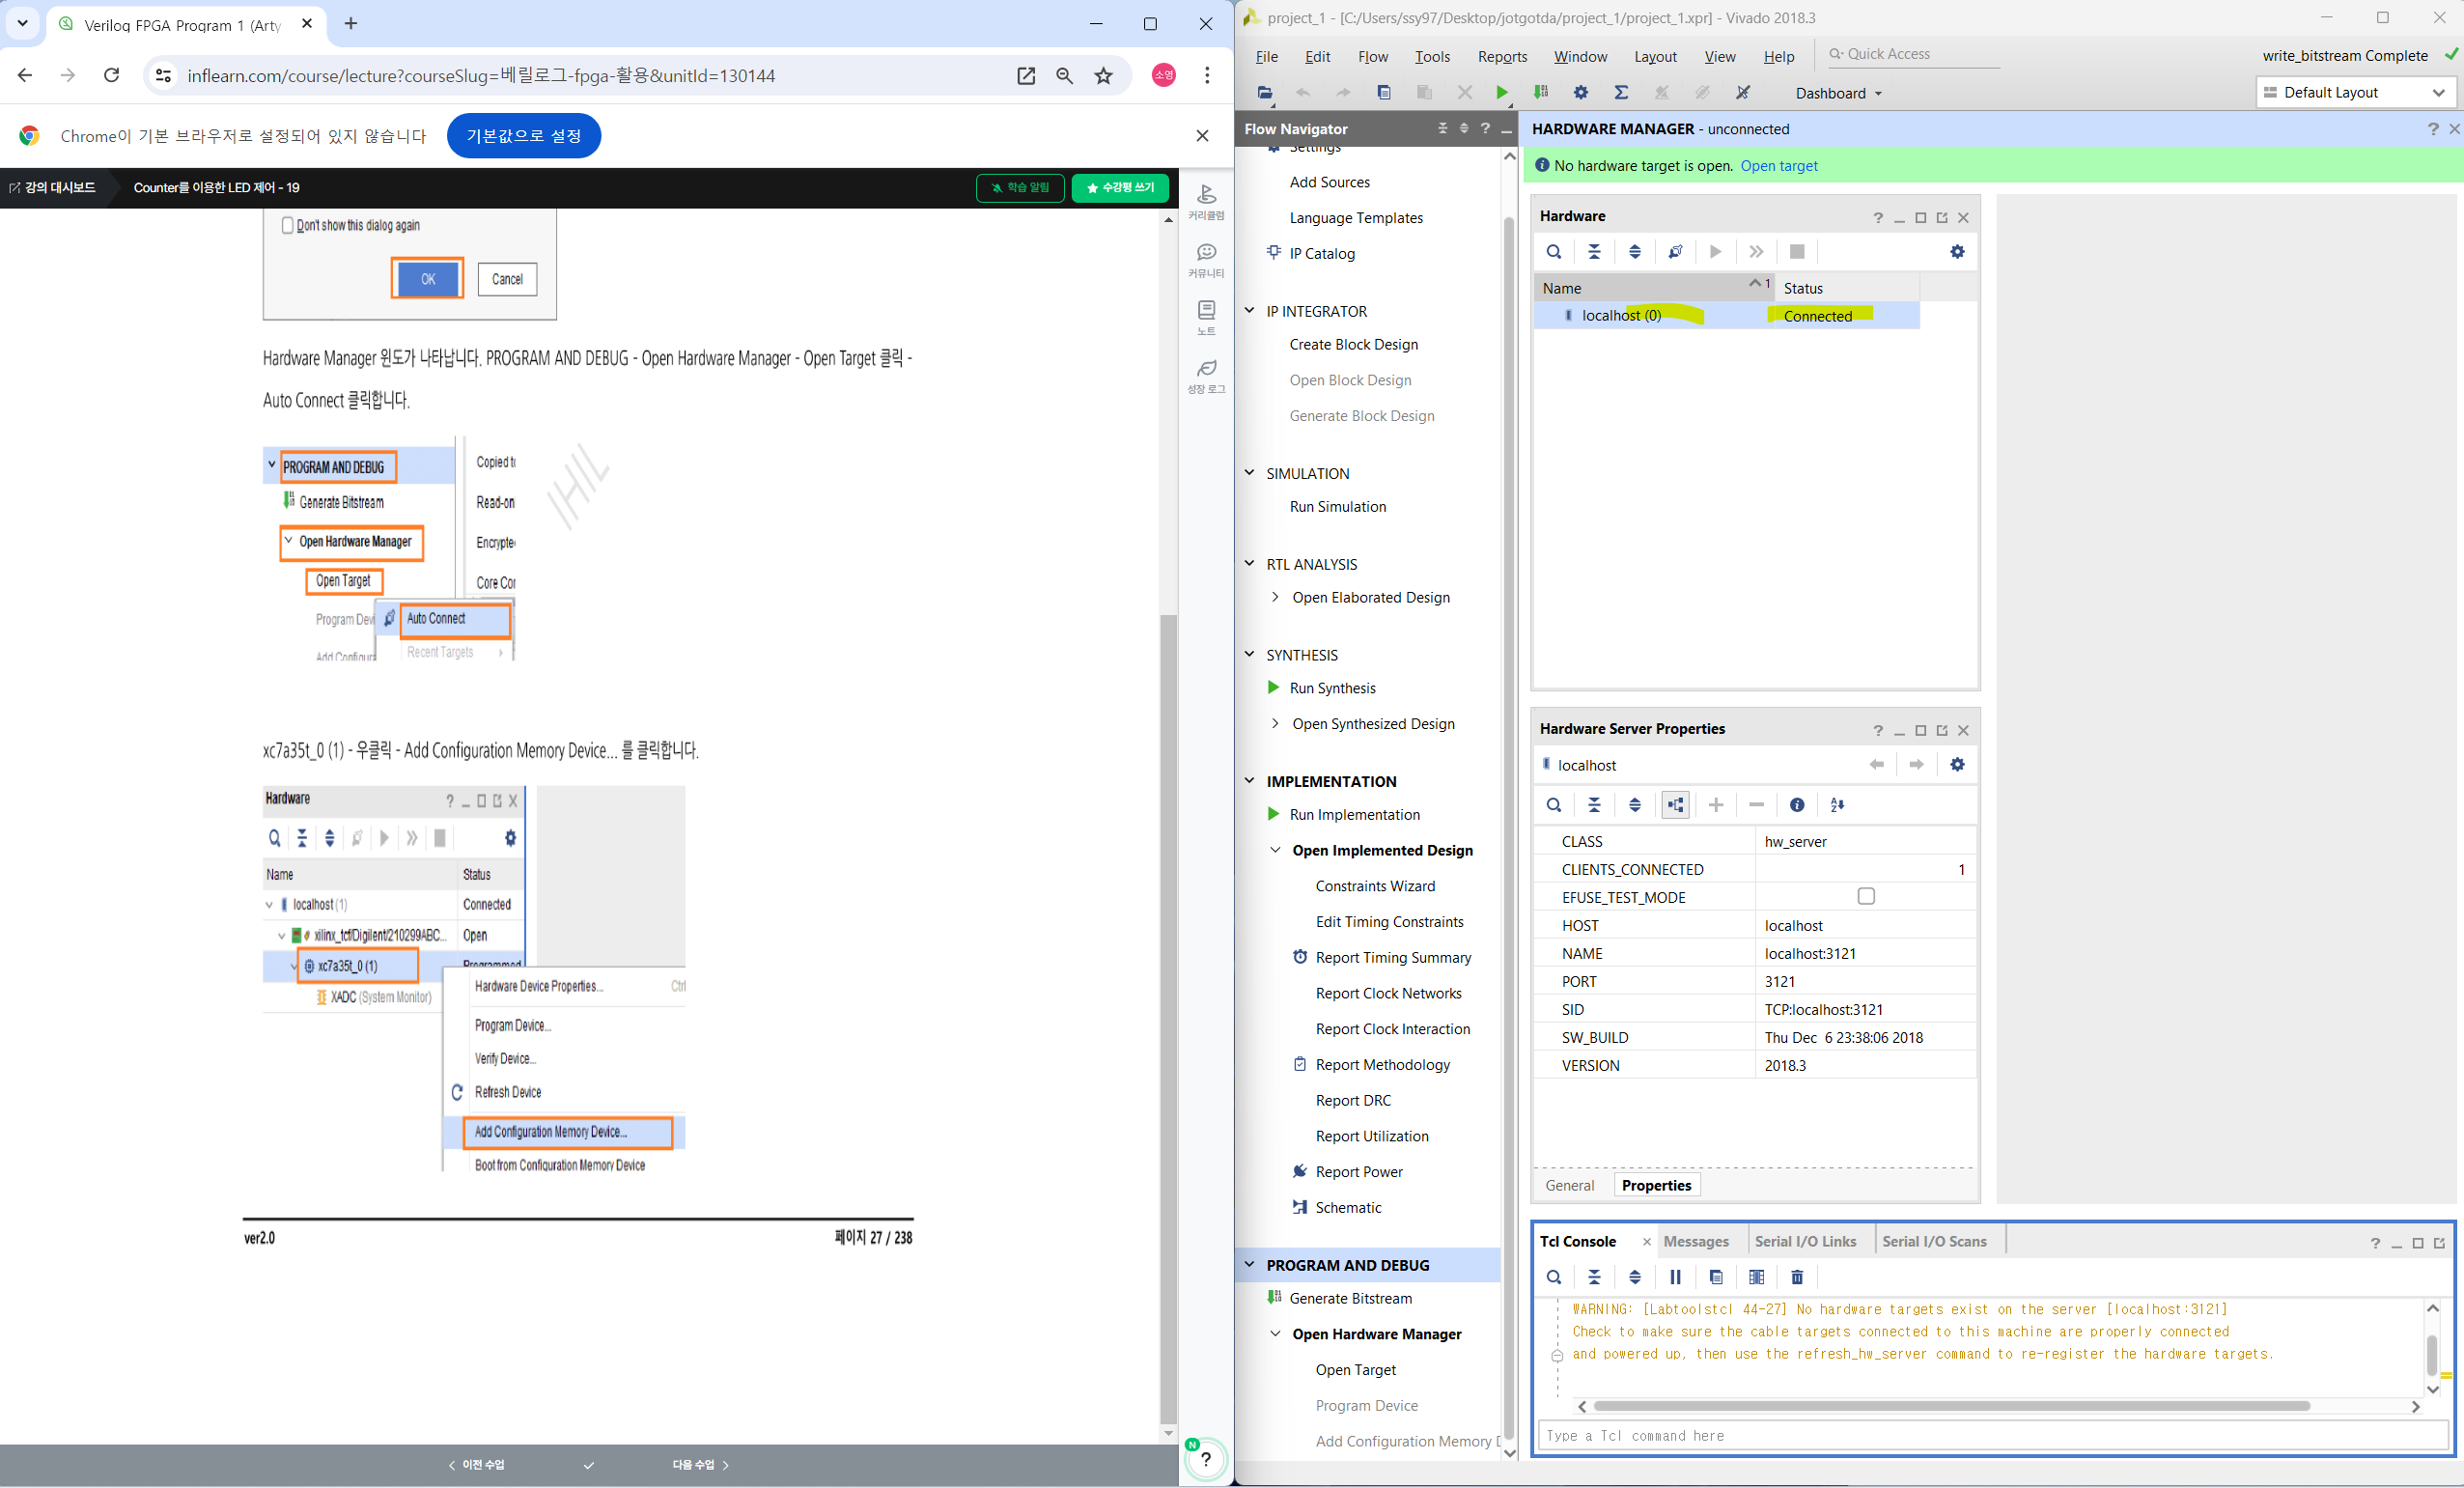2464x1488 pixels.
Task: Click sort properties icon in Server Properties
Action: 1837,805
